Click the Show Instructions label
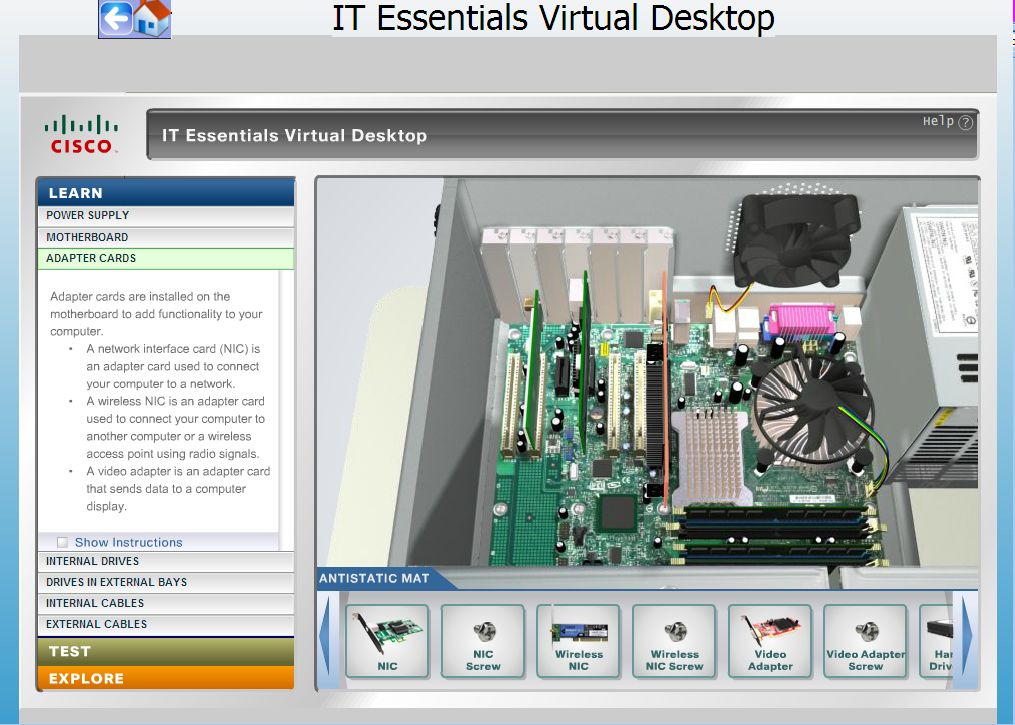Image resolution: width=1015 pixels, height=725 pixels. coord(128,542)
